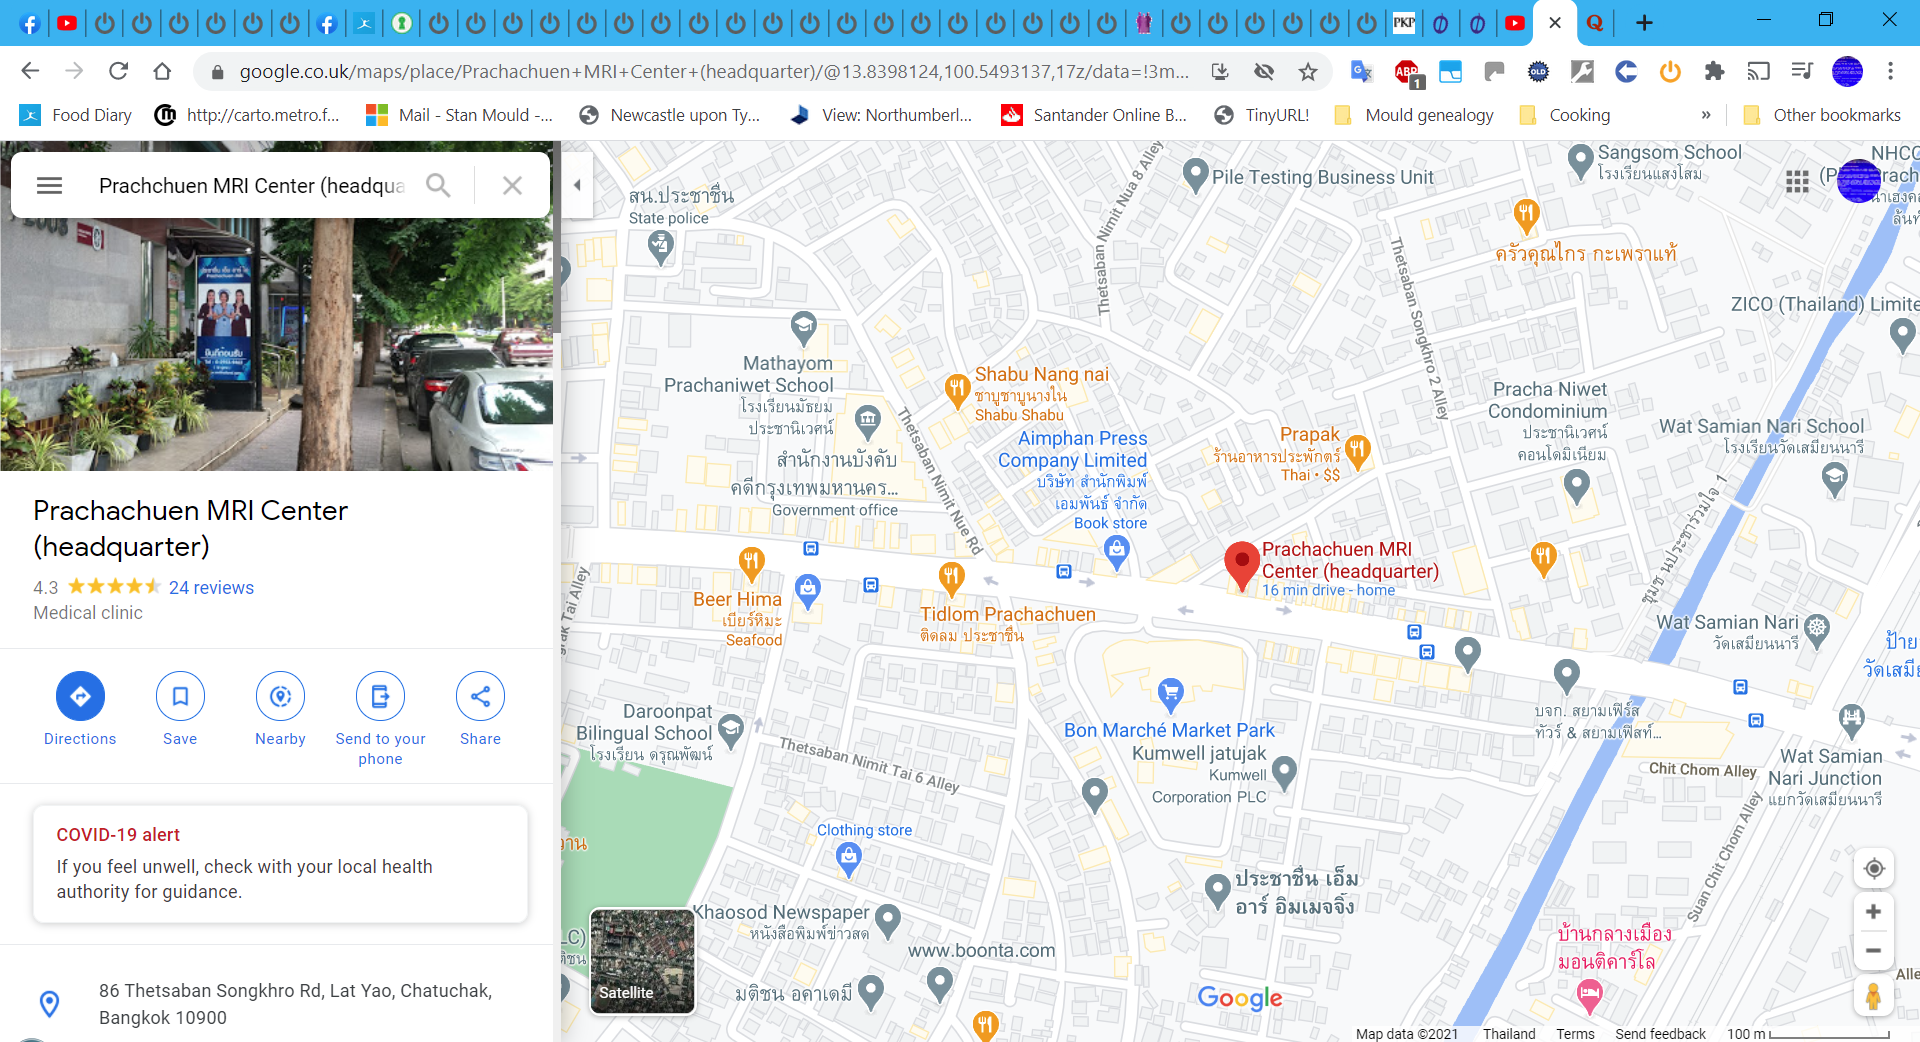
Task: Go back in browser history
Action: pos(30,71)
